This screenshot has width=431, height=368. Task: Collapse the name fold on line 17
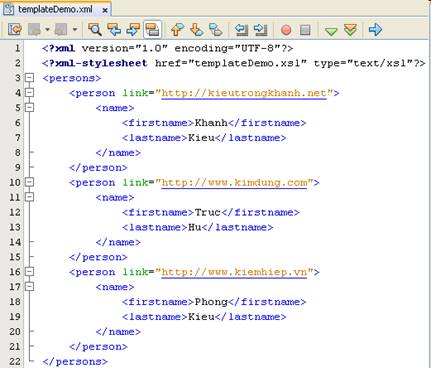click(30, 286)
